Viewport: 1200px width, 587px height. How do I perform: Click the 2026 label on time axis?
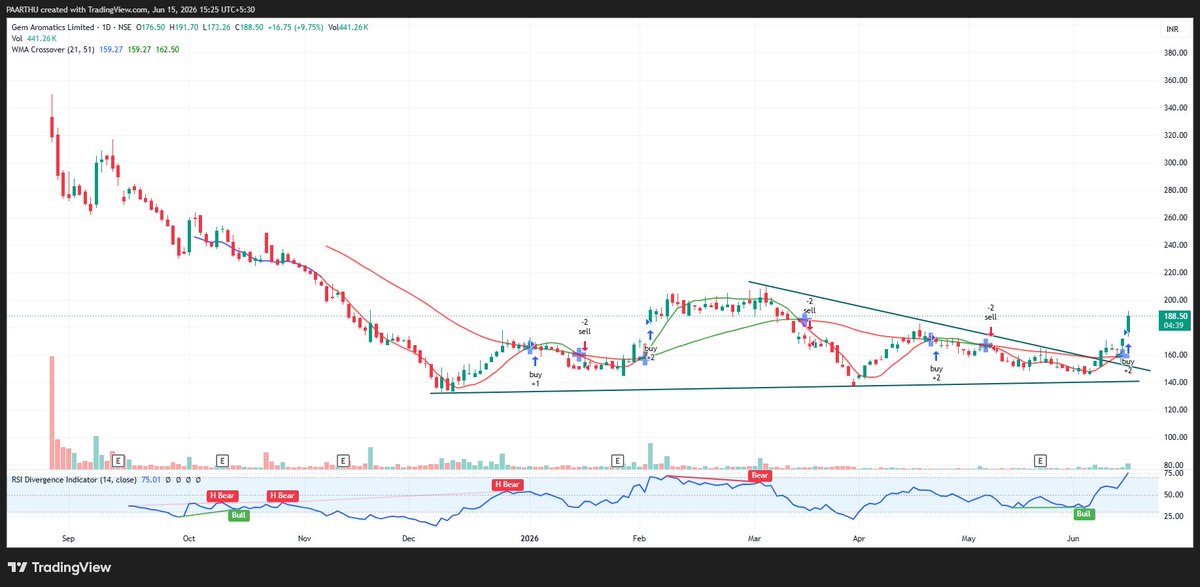tap(530, 537)
